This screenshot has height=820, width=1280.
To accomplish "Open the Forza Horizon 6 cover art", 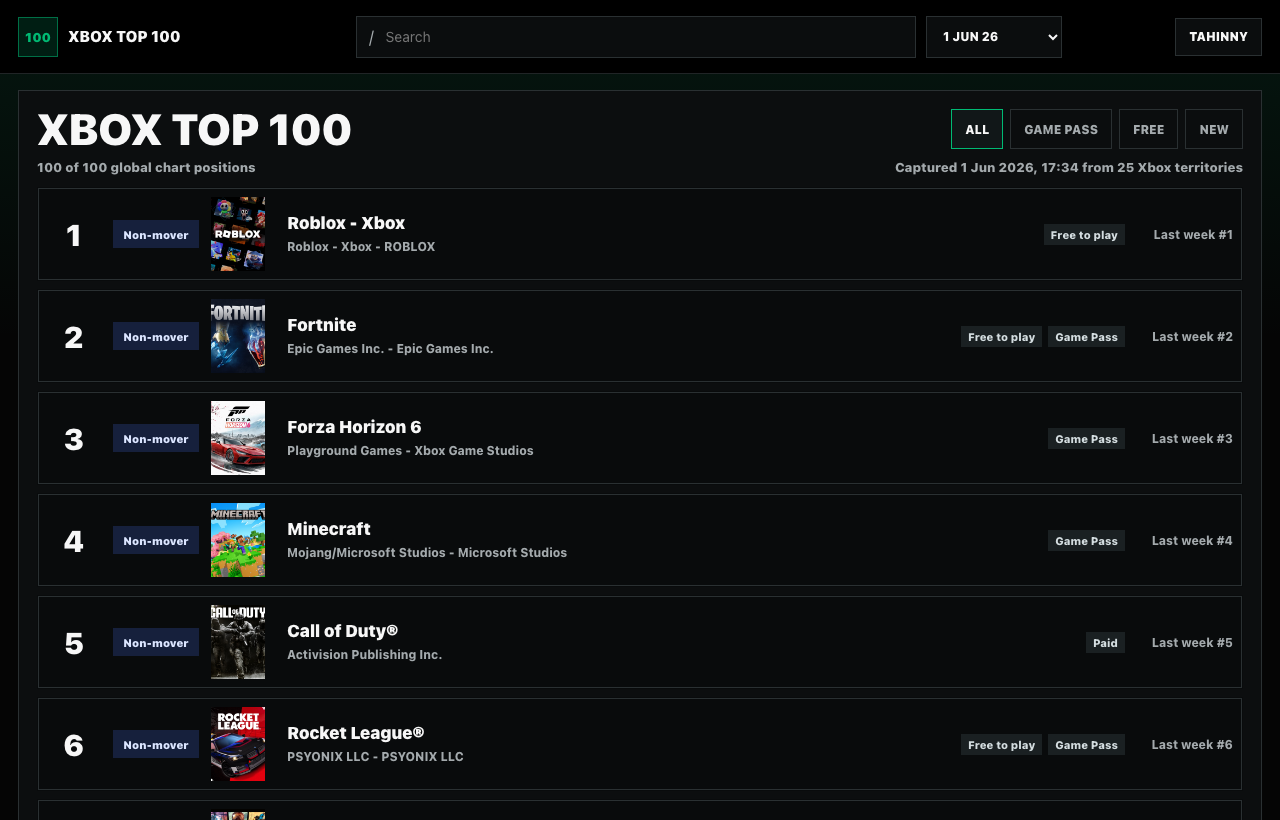I will pyautogui.click(x=238, y=438).
